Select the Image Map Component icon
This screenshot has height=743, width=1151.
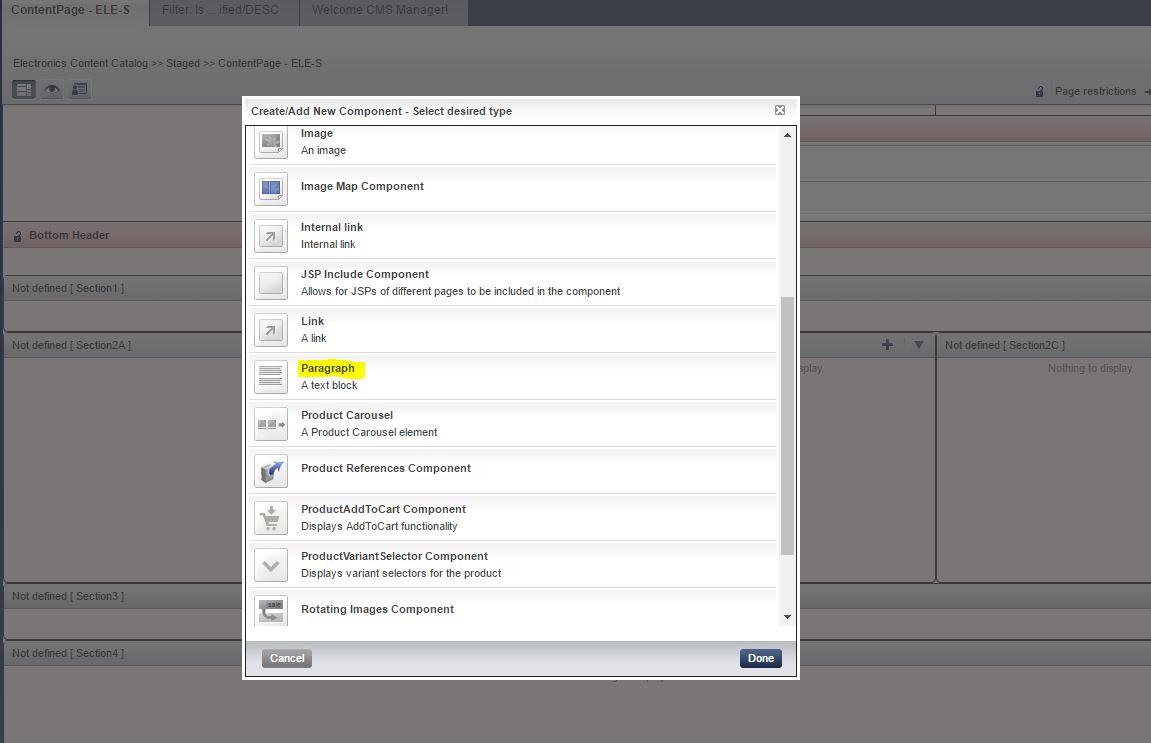pyautogui.click(x=270, y=189)
